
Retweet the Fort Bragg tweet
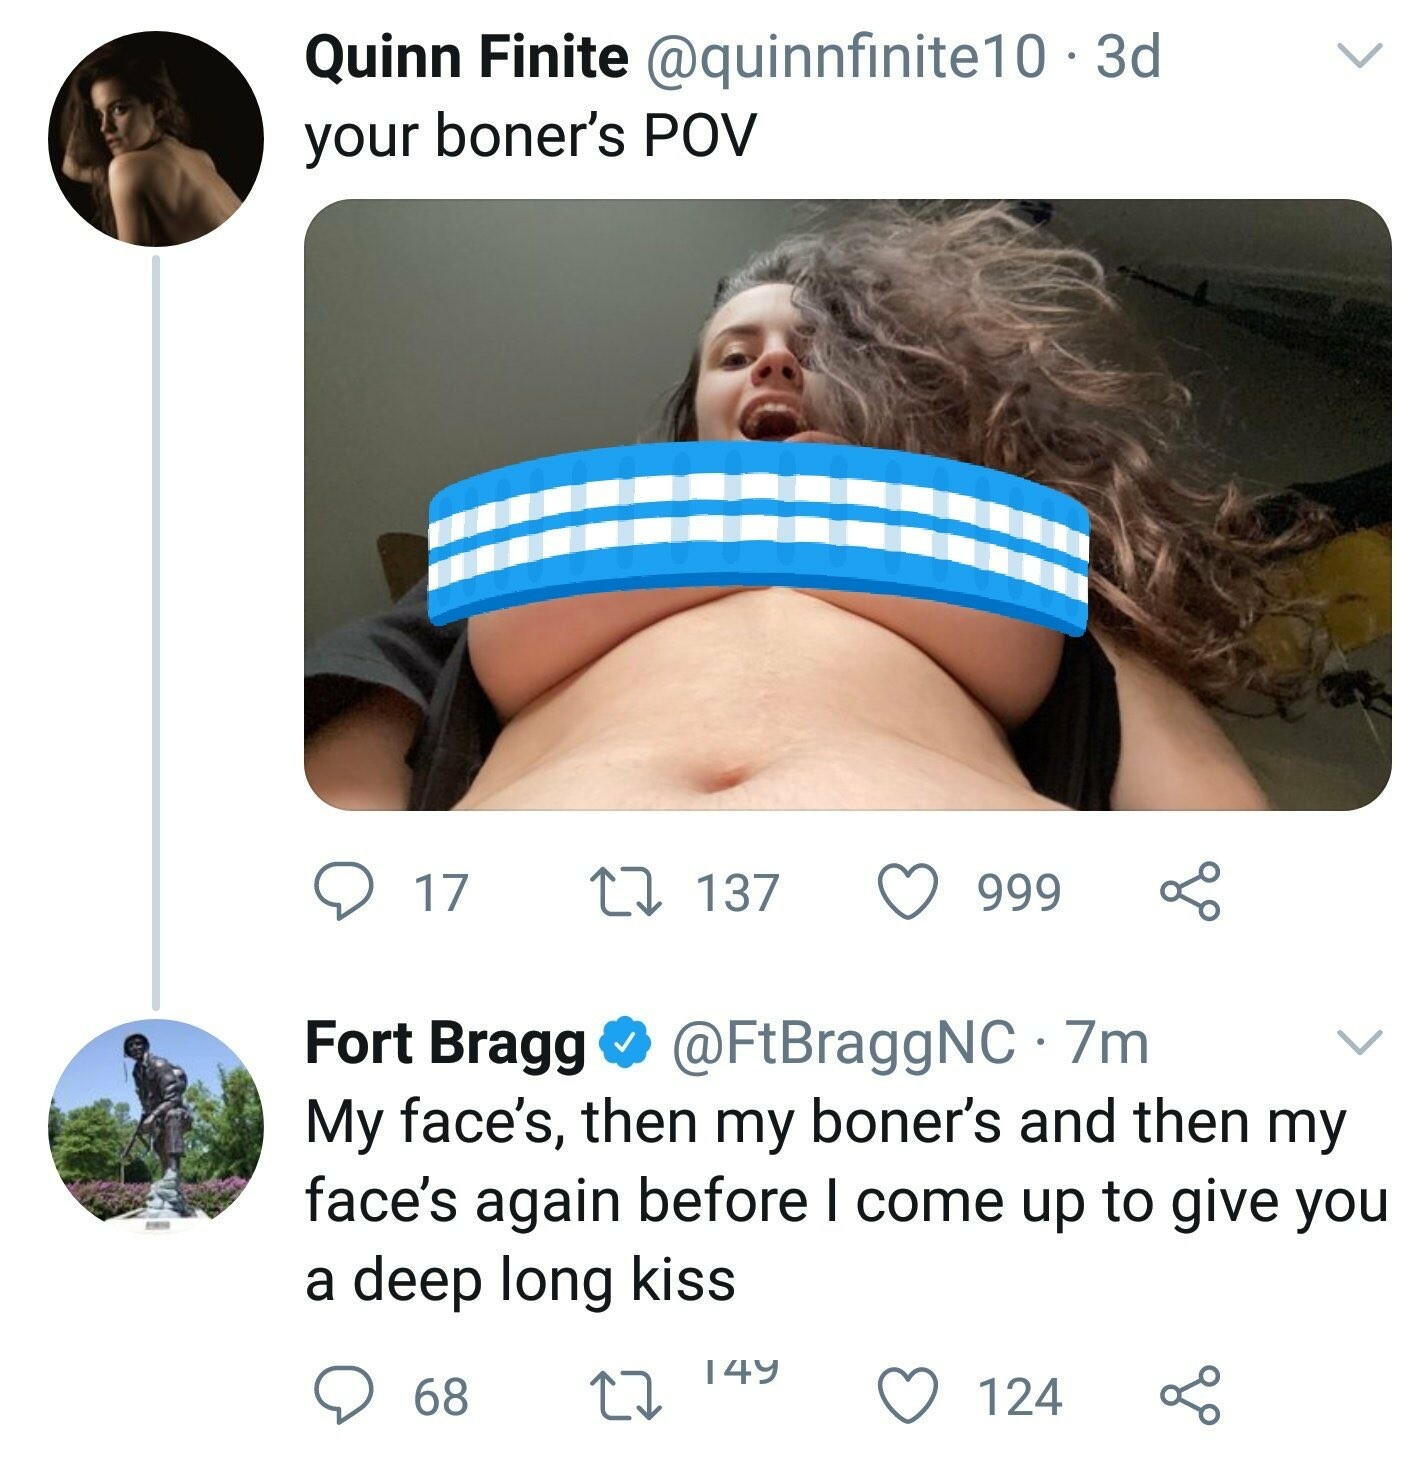point(625,1396)
